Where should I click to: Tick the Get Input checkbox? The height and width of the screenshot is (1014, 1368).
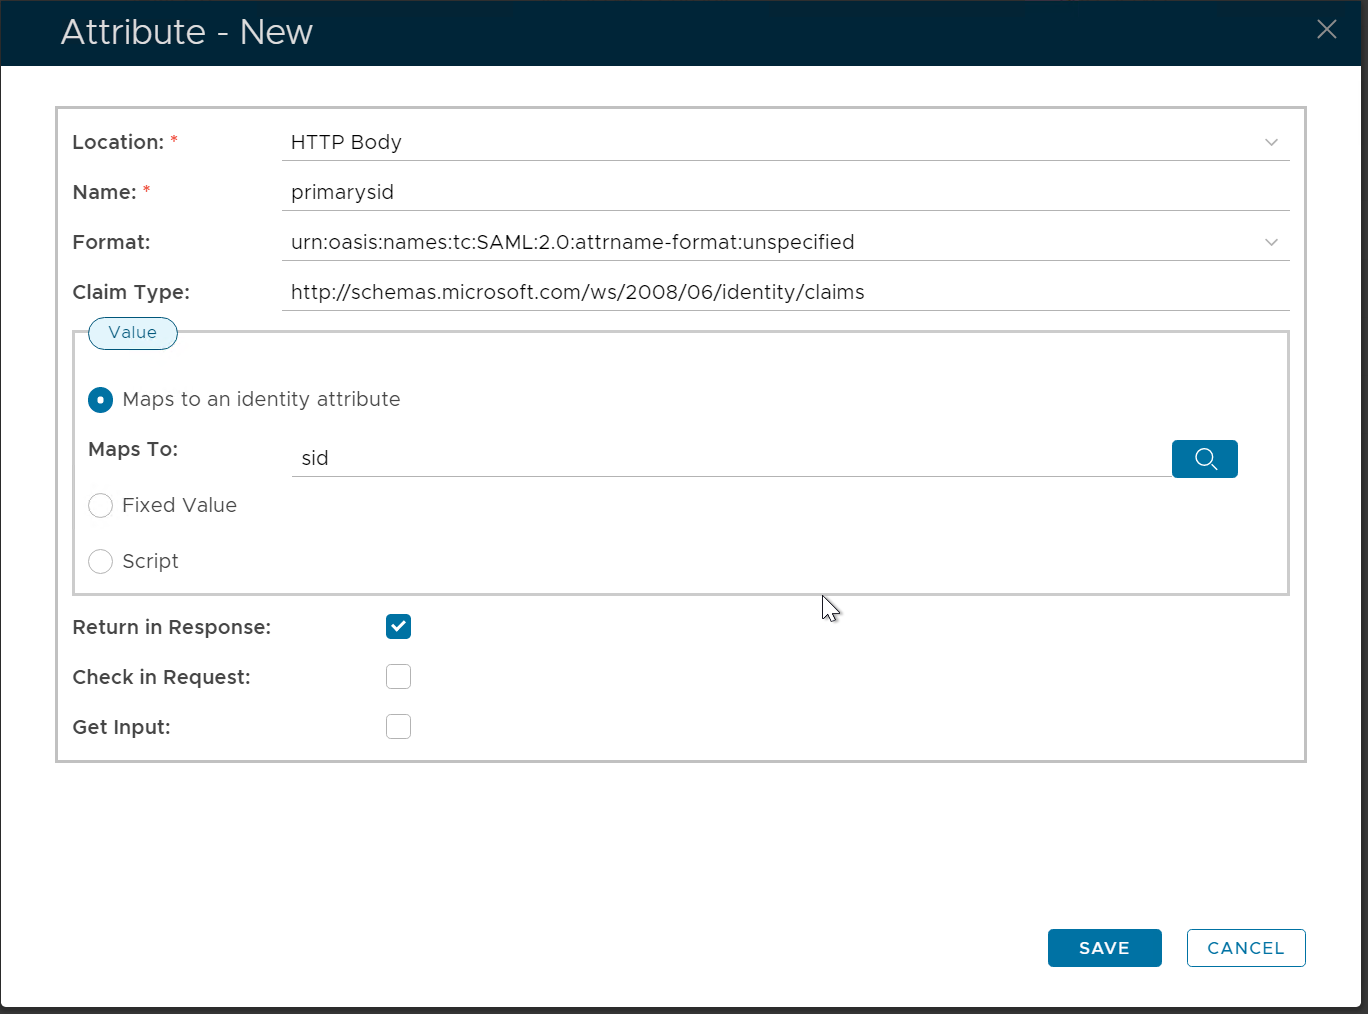coord(398,727)
